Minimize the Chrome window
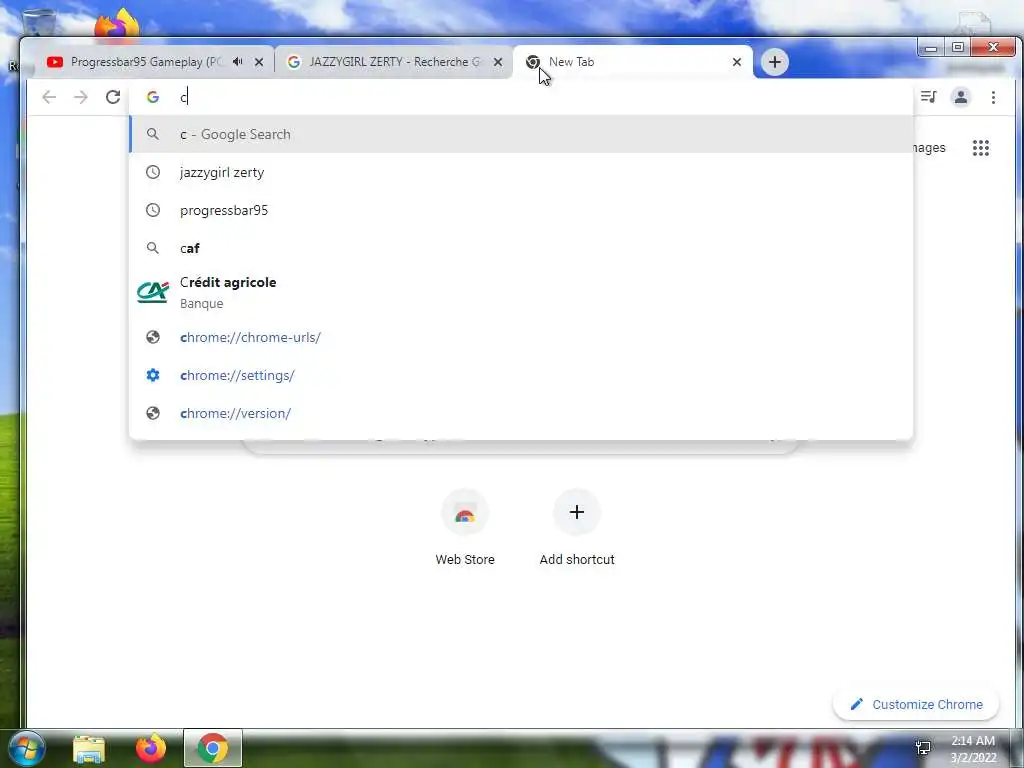 [931, 48]
